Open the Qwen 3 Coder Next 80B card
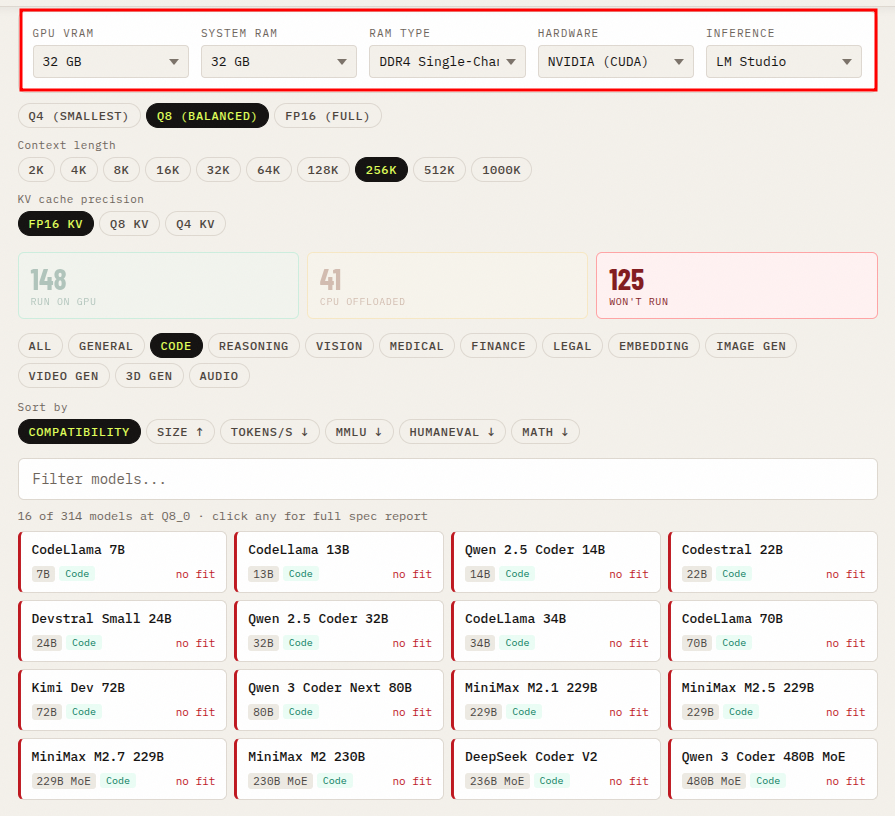The width and height of the screenshot is (895, 816). click(339, 700)
